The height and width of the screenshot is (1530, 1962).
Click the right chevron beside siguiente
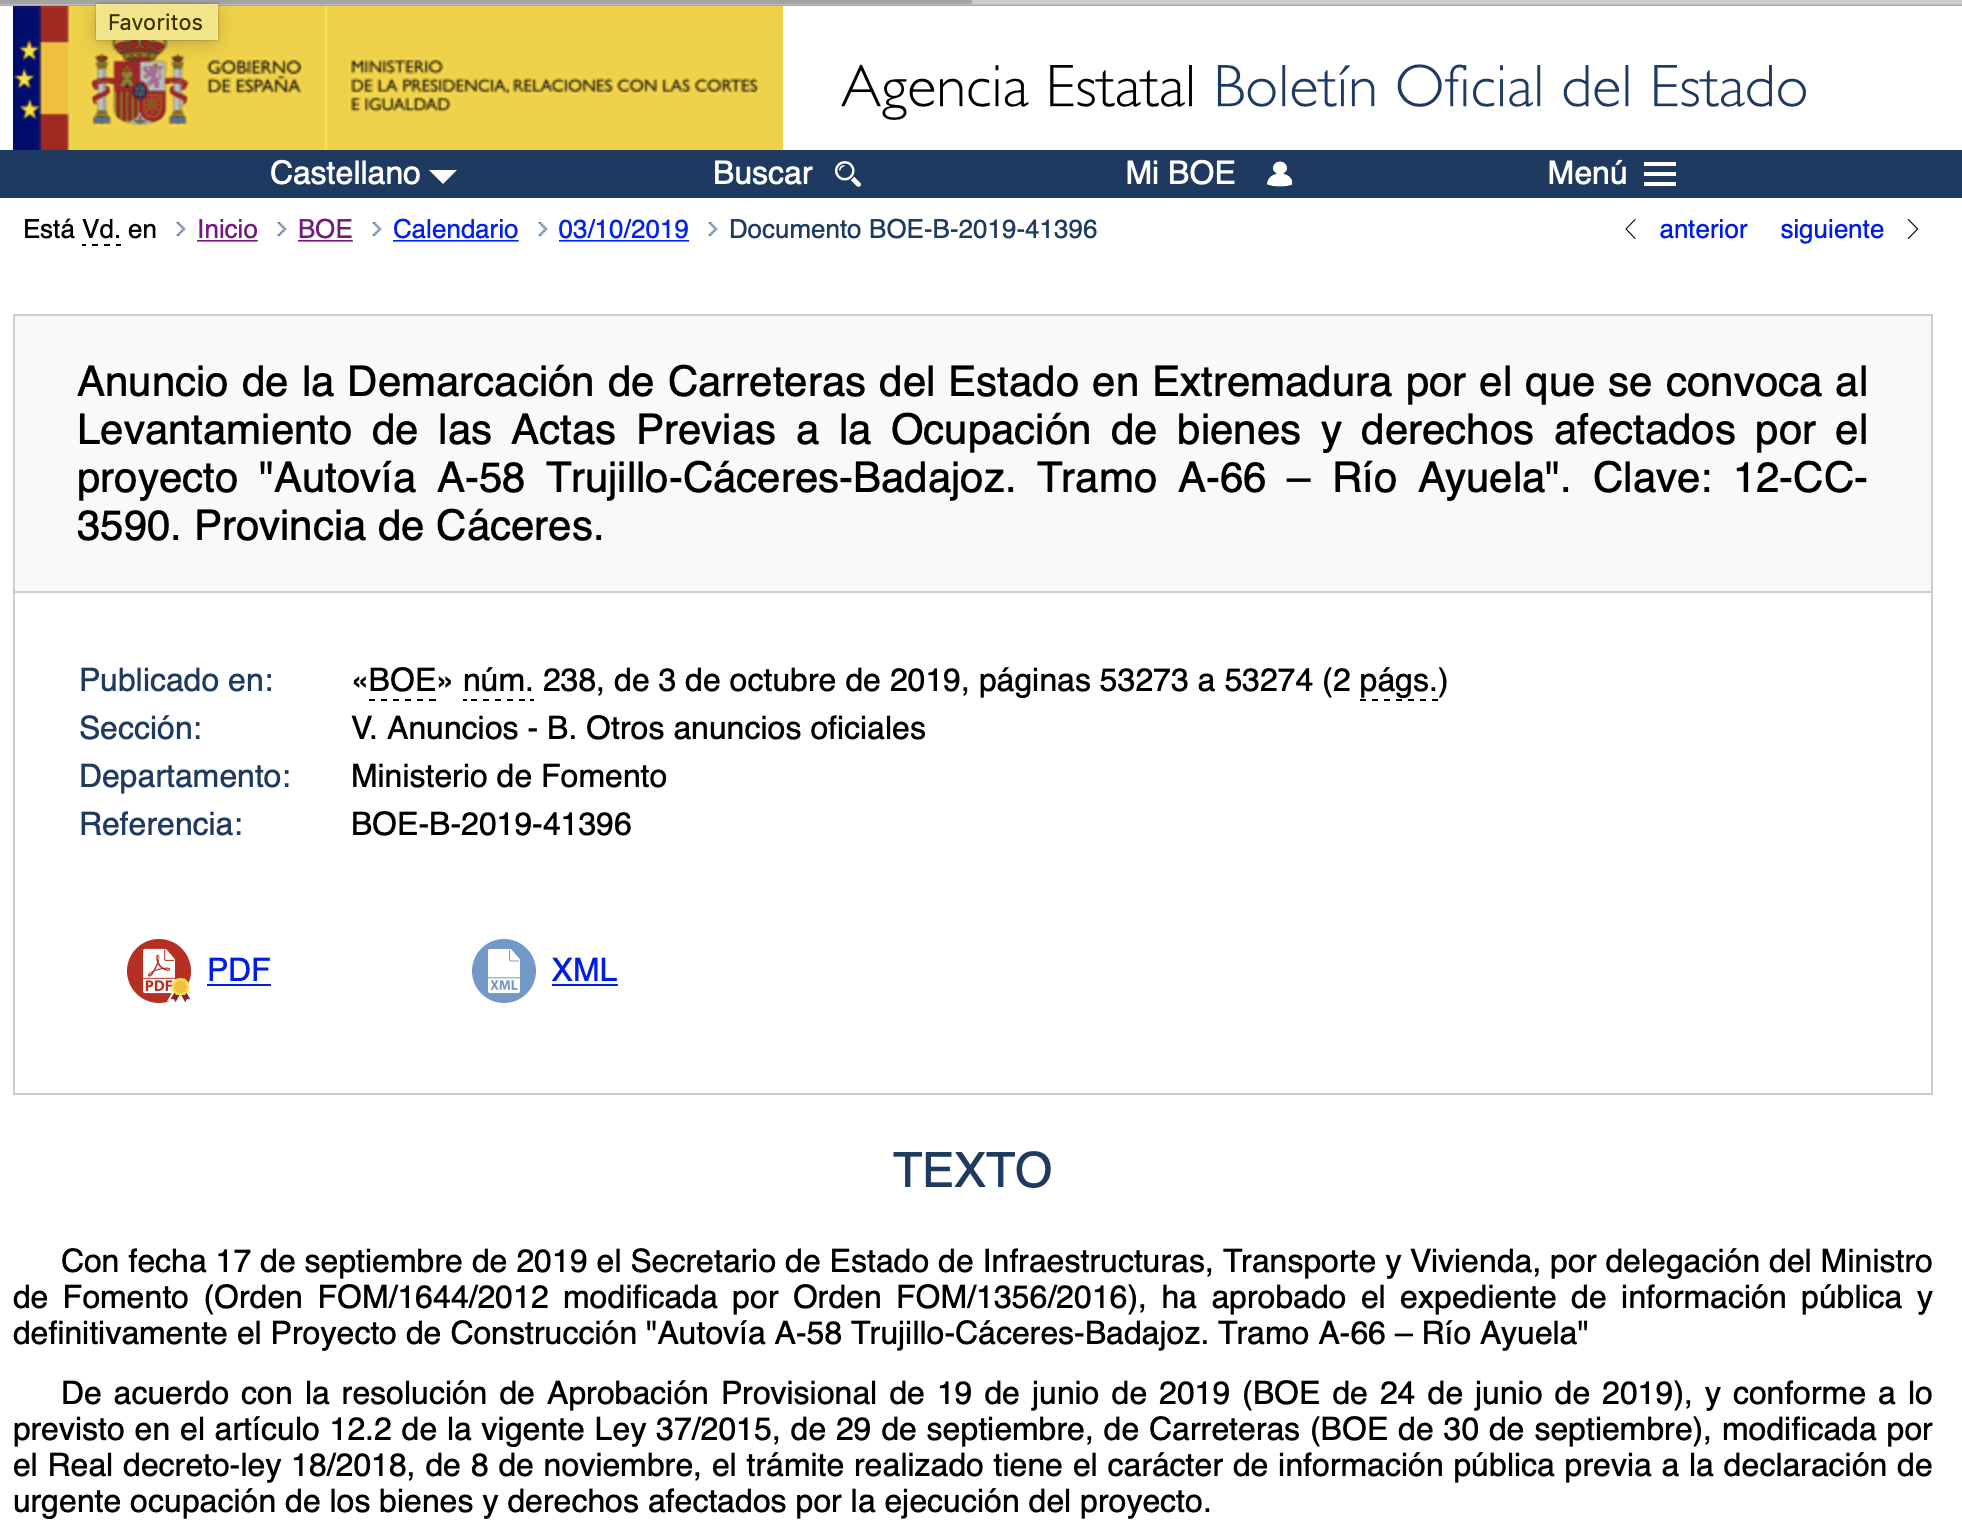pos(1913,229)
